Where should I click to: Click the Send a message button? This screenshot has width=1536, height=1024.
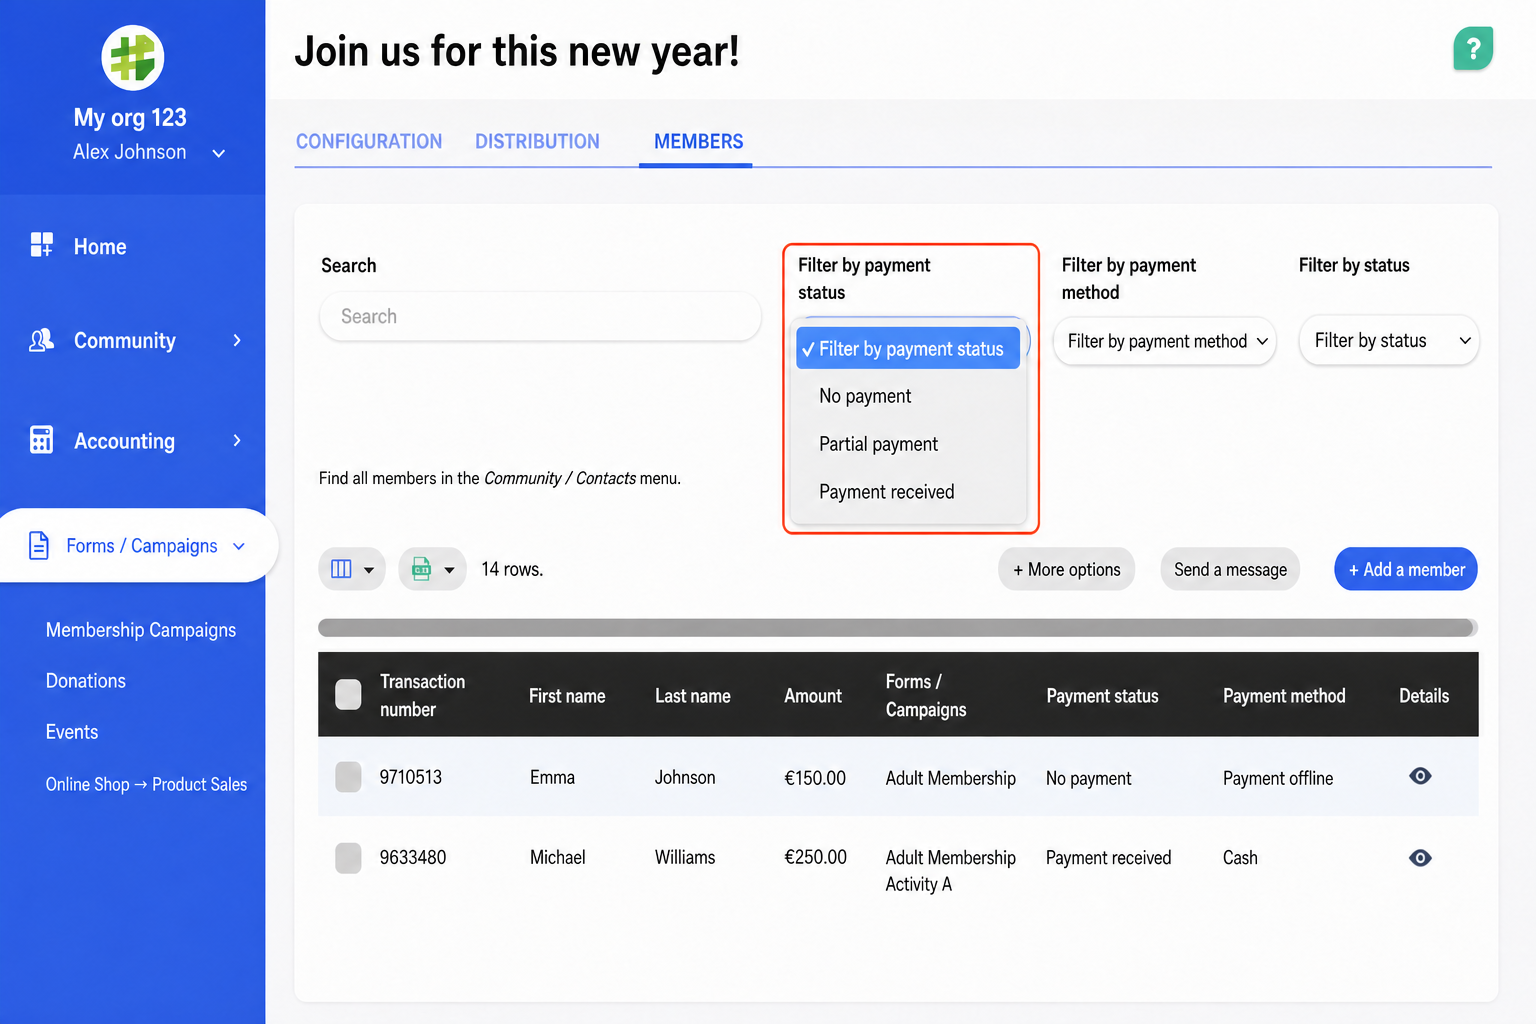(x=1230, y=569)
